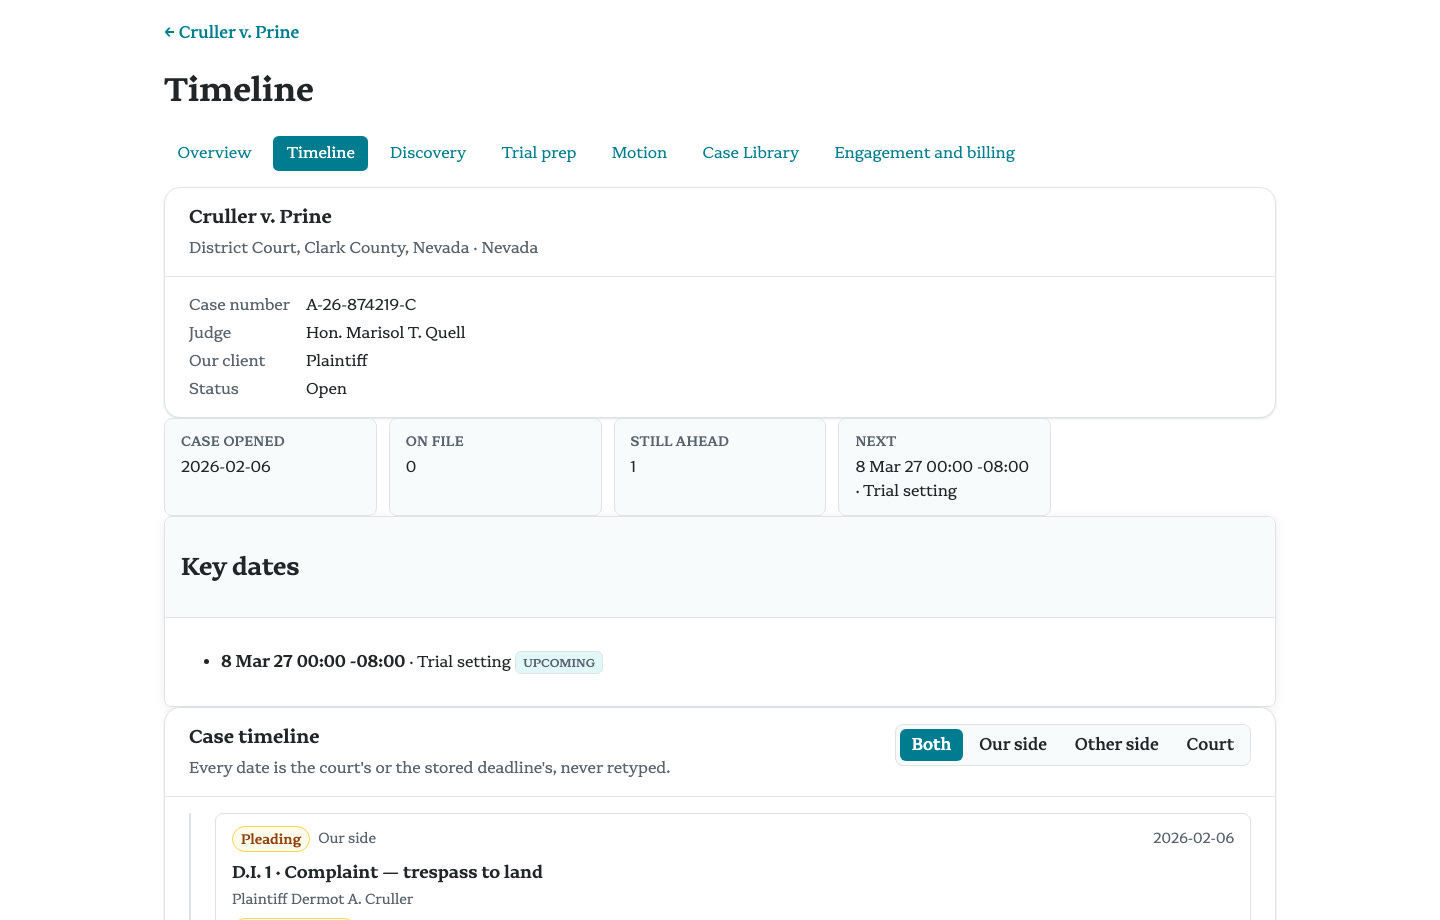Filter timeline to Other side

pos(1116,745)
